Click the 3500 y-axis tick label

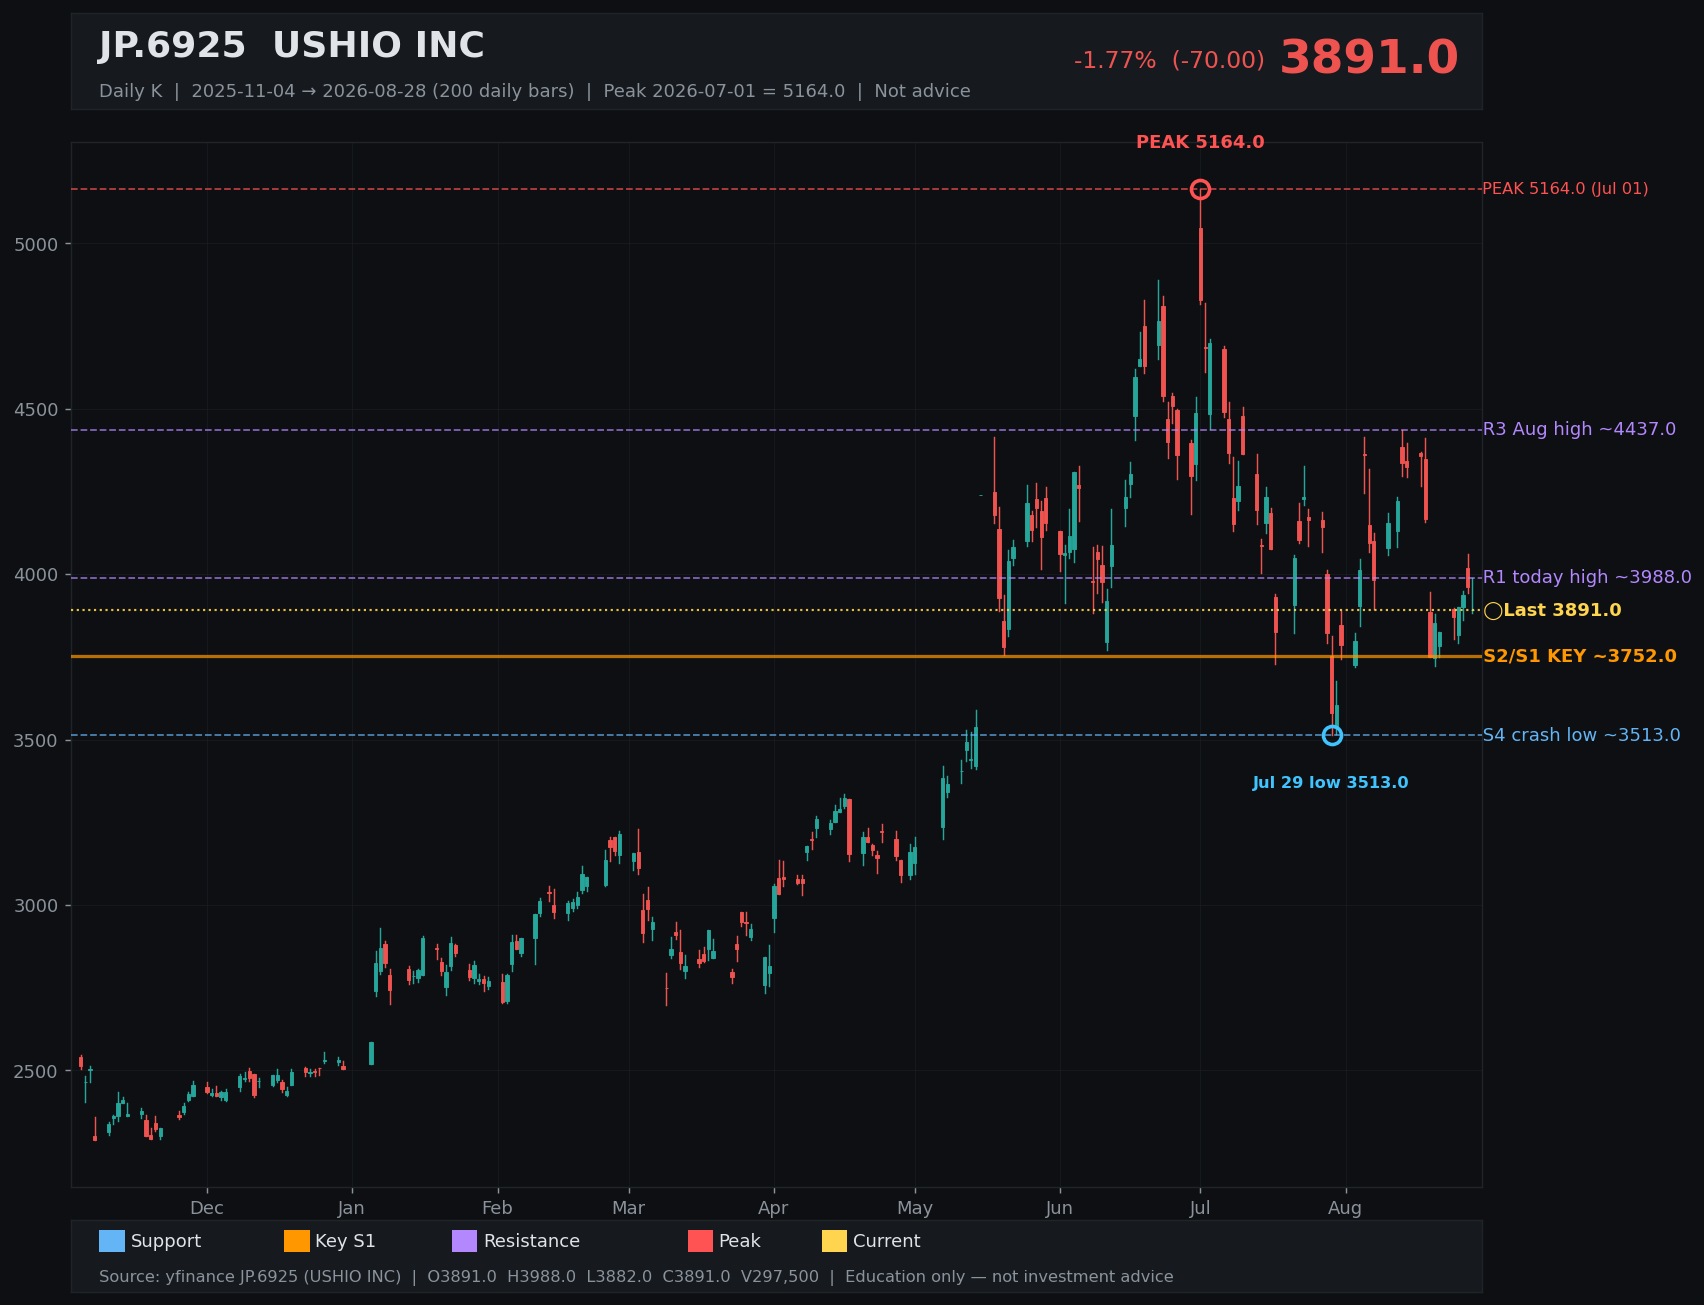38,741
